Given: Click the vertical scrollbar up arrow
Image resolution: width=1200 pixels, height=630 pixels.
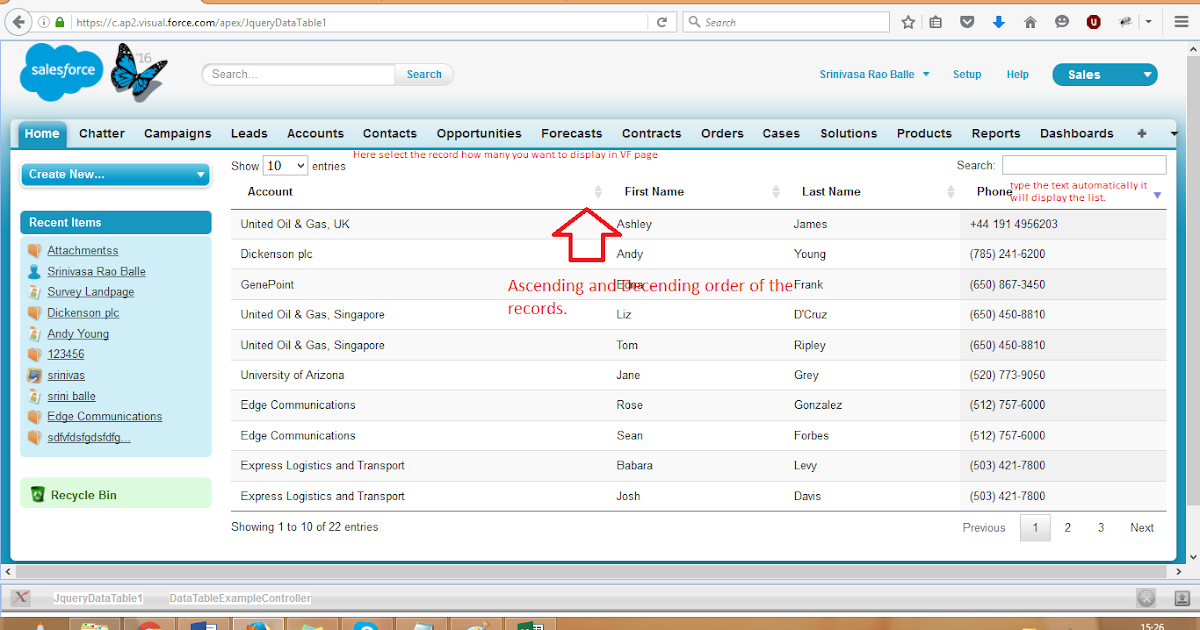Looking at the screenshot, I should pos(1191,50).
